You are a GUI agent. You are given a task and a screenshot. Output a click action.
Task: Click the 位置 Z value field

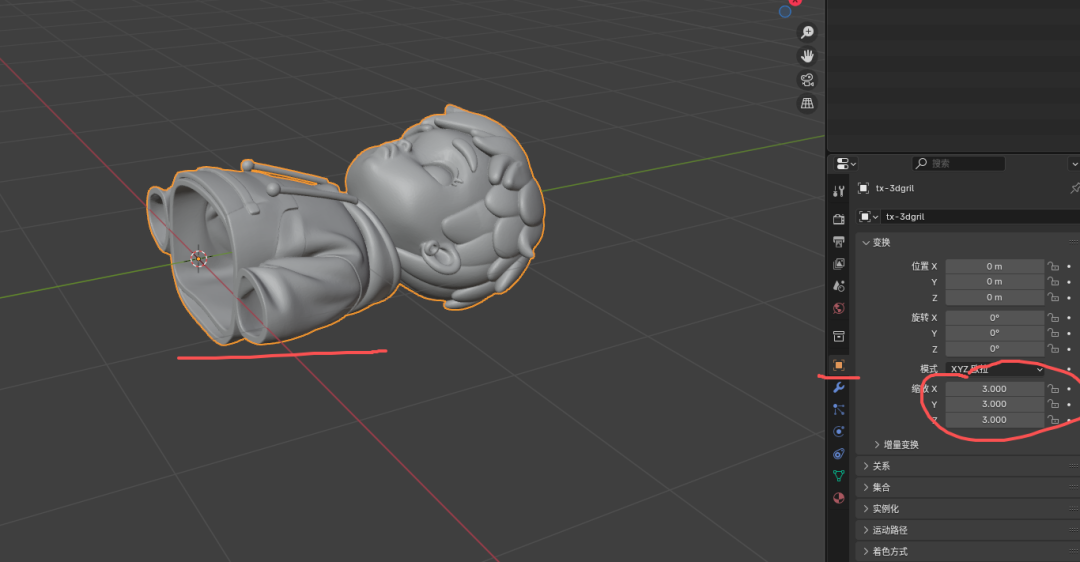pos(995,298)
